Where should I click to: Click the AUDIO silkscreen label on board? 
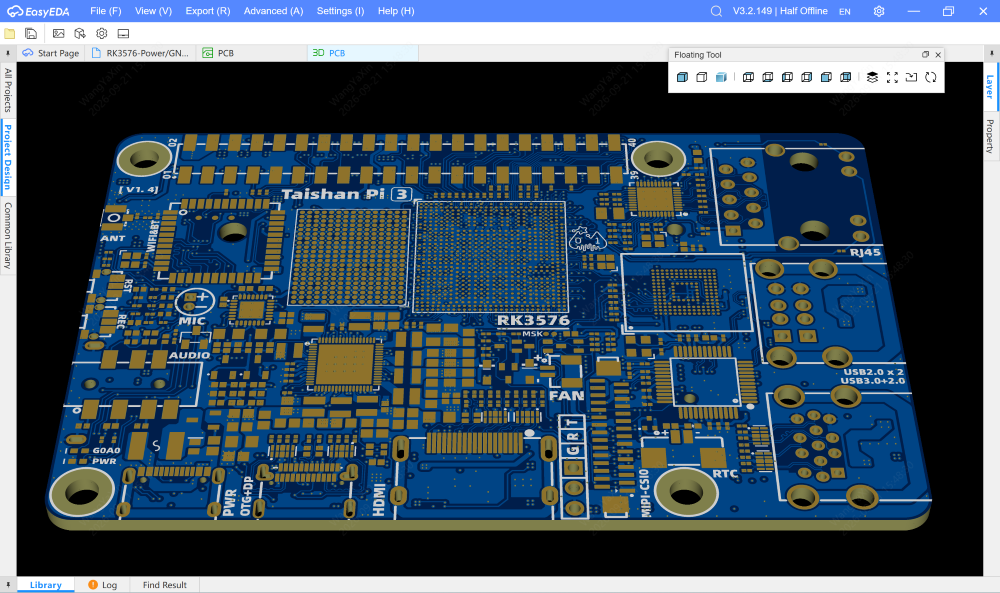(189, 355)
